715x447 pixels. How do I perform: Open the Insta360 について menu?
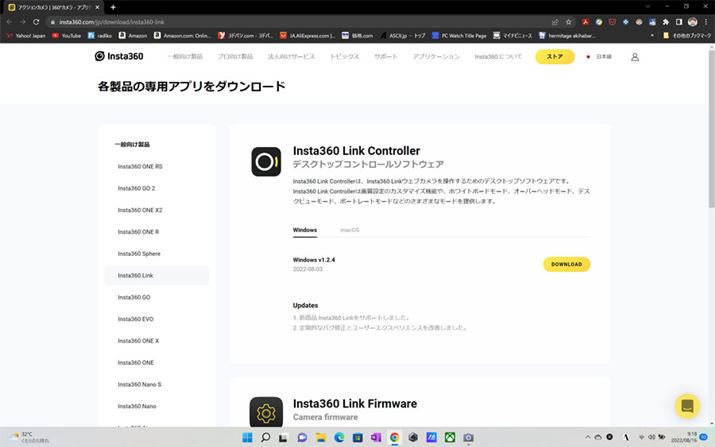point(498,57)
